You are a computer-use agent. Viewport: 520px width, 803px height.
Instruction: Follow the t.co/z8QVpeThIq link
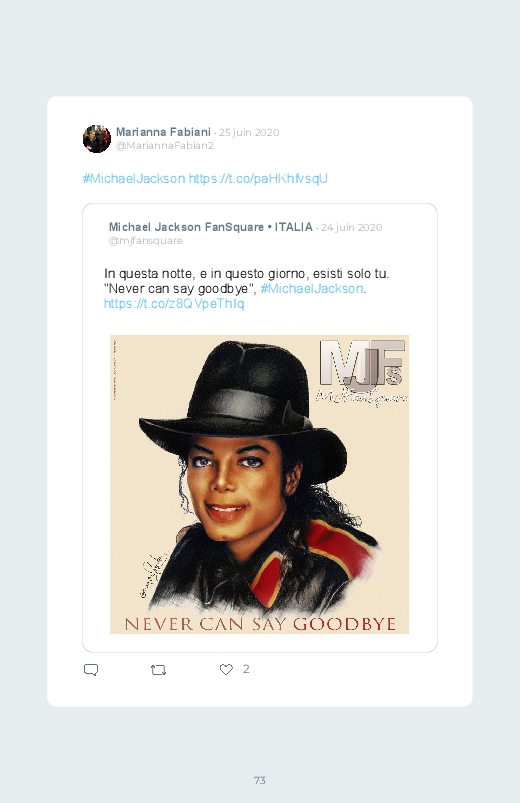[x=174, y=304]
